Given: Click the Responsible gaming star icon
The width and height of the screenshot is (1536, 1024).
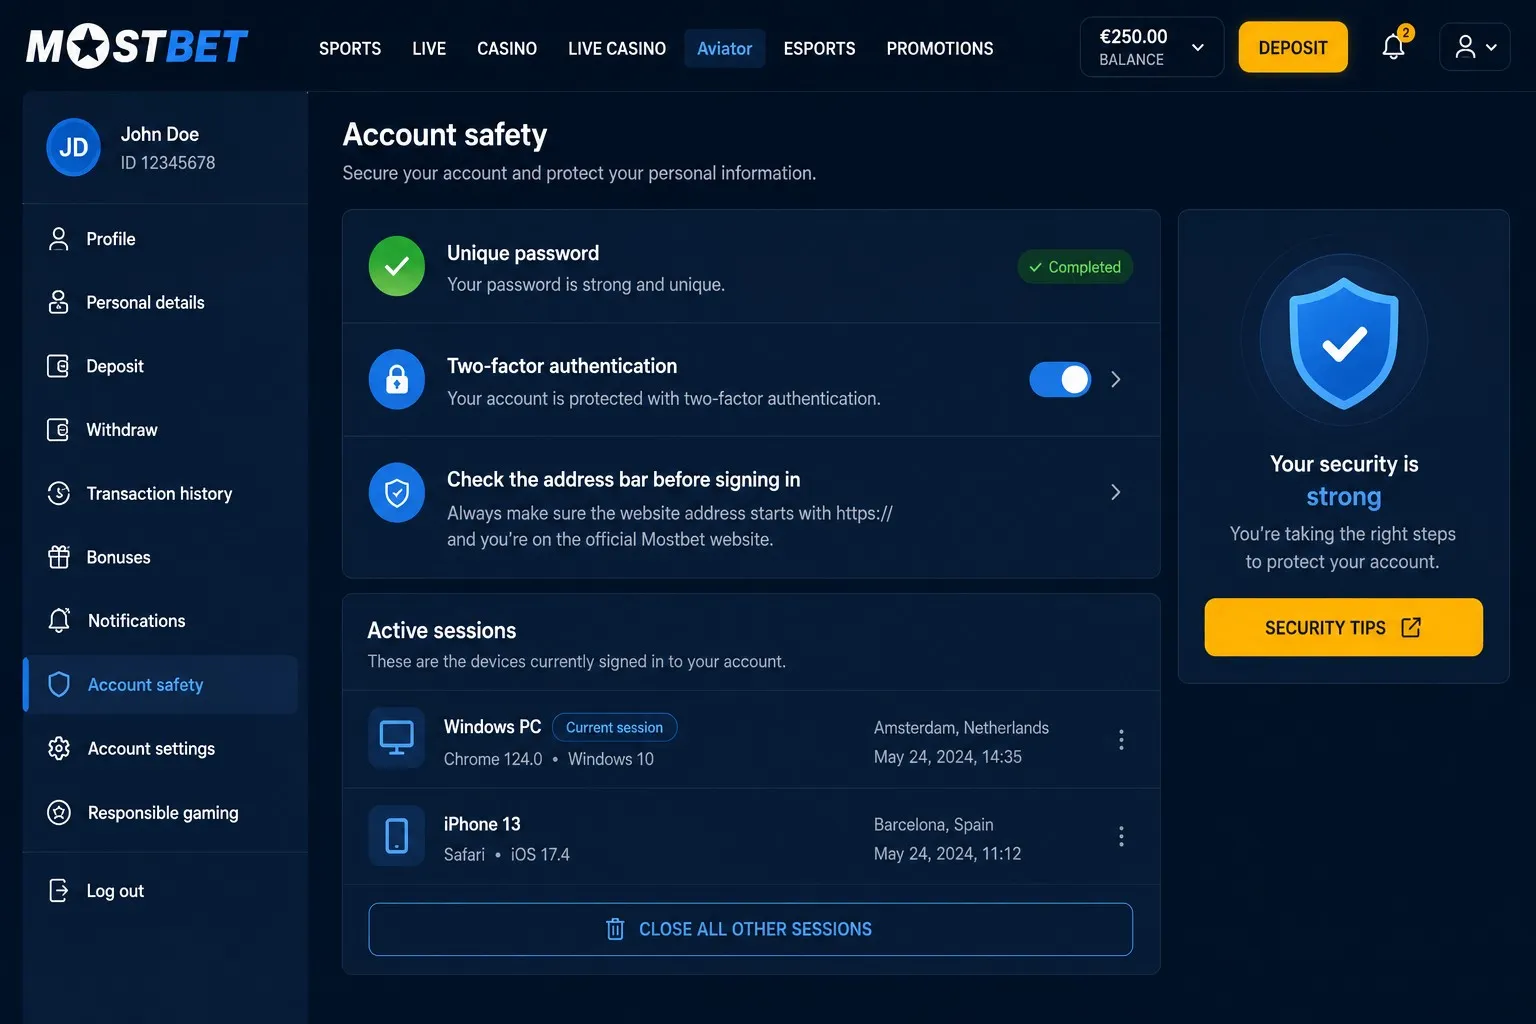Looking at the screenshot, I should (x=59, y=812).
